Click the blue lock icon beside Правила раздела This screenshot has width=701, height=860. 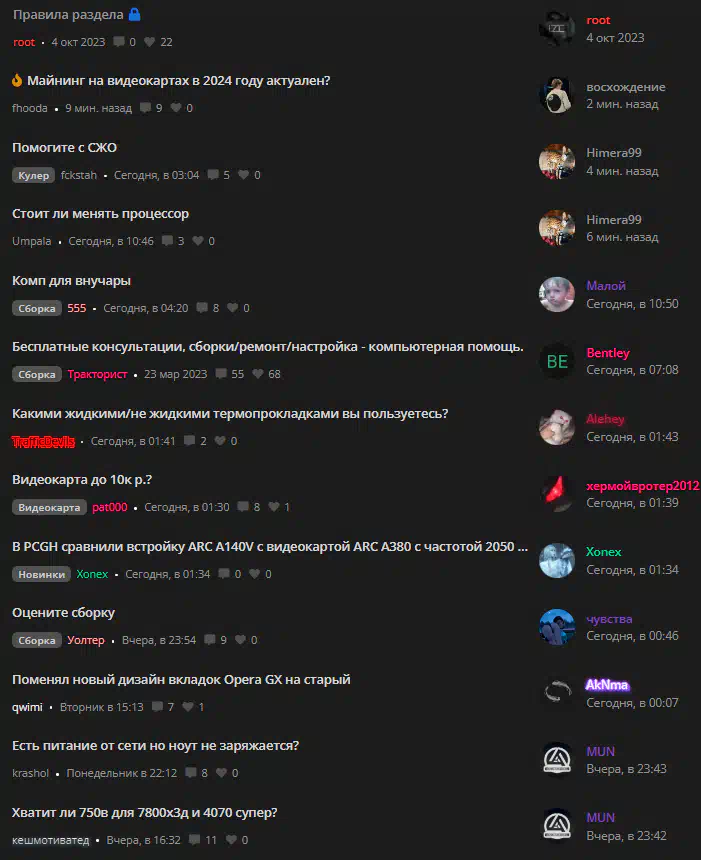click(x=134, y=15)
